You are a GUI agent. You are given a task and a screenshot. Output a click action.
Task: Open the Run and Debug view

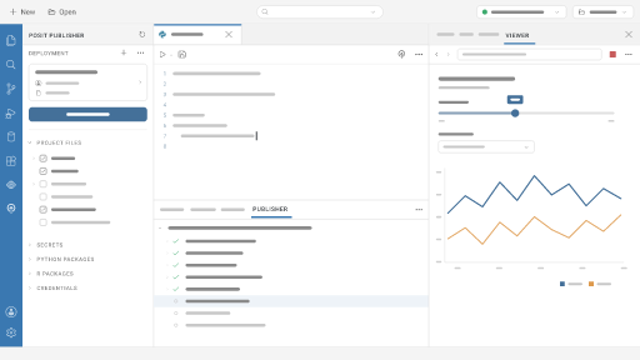click(x=11, y=113)
